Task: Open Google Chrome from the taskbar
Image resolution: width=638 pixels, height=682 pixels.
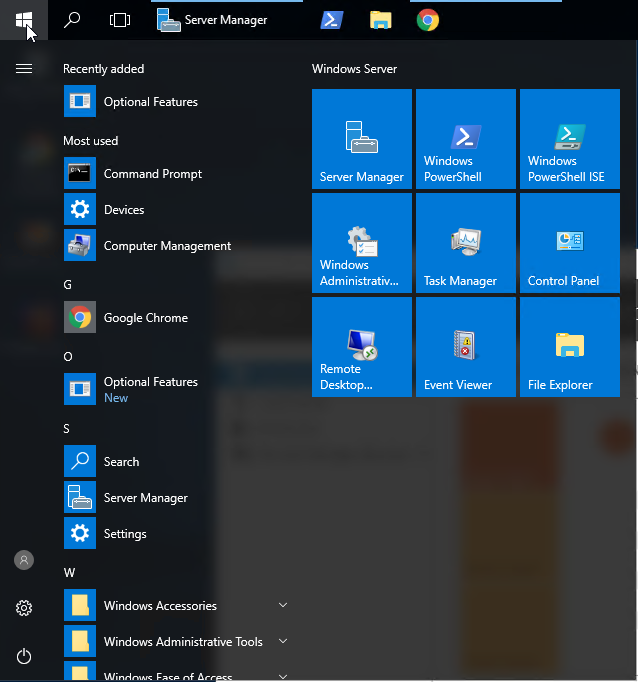Action: [428, 20]
